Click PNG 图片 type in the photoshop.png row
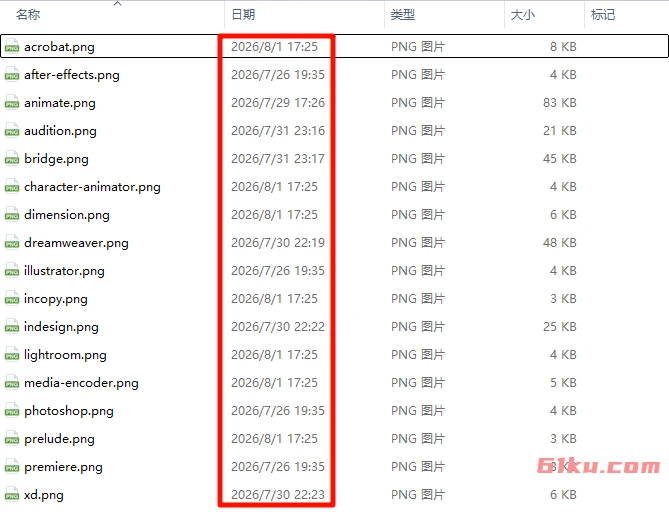 418,411
